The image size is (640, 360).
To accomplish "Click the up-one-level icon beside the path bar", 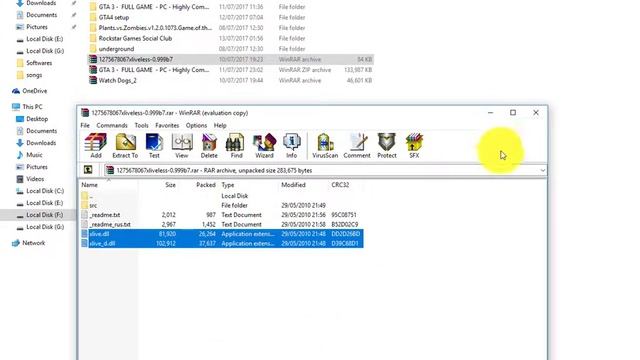I will pos(88,170).
